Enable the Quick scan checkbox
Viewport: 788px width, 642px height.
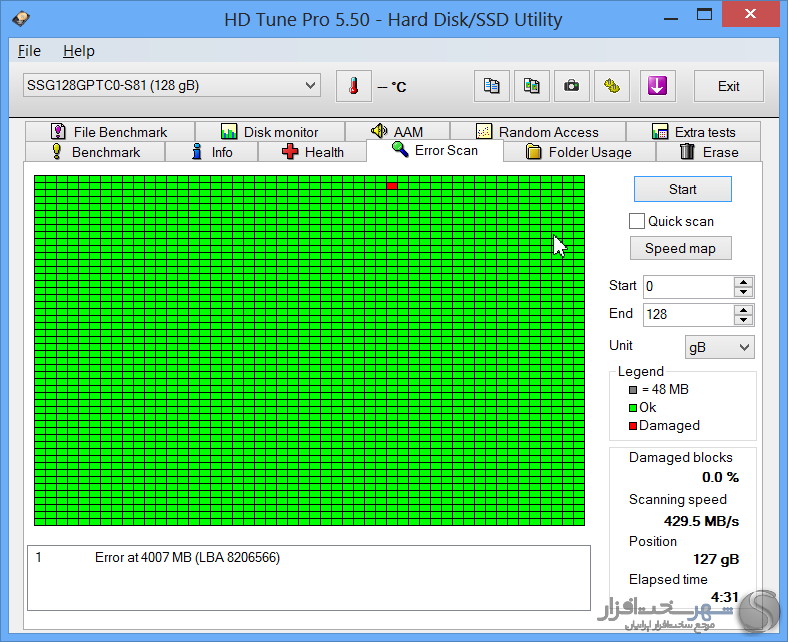pos(637,221)
